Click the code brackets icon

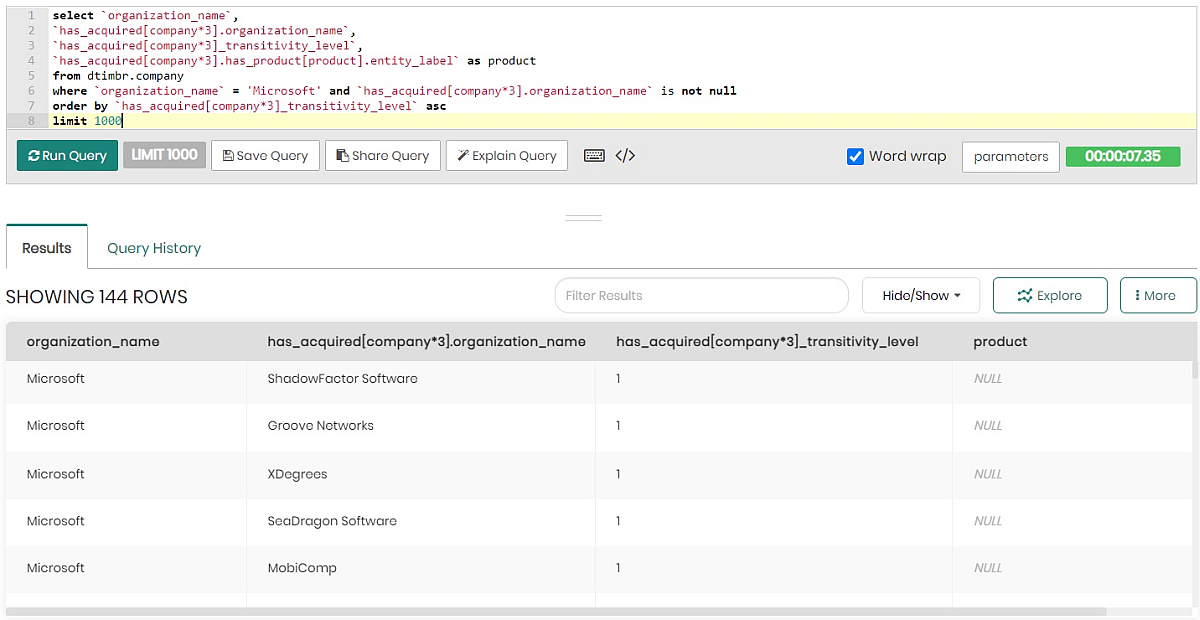[x=625, y=156]
